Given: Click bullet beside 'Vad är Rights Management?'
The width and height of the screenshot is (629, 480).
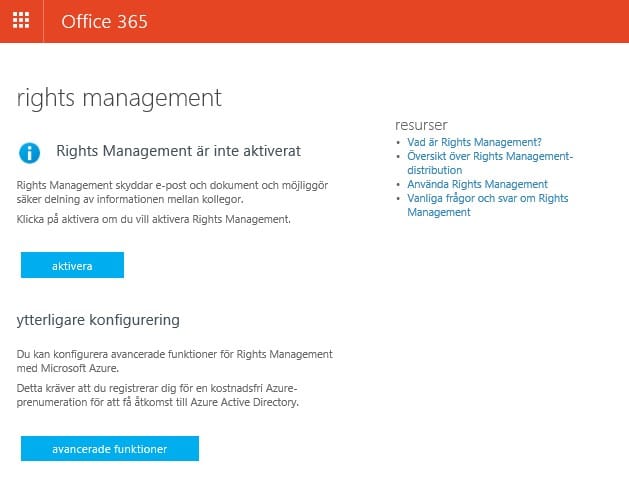Looking at the screenshot, I should (400, 143).
